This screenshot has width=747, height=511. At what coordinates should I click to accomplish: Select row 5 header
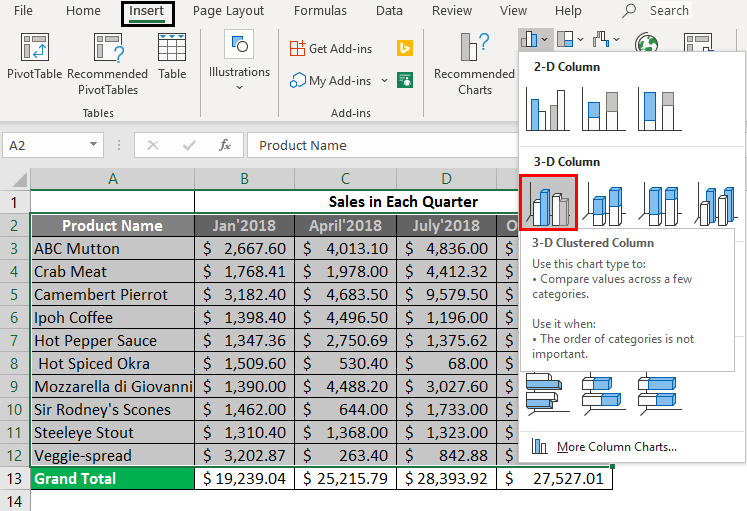(15, 295)
